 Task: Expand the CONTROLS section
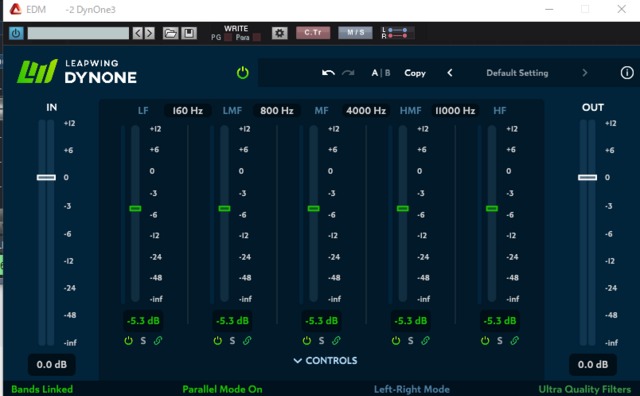tap(325, 360)
